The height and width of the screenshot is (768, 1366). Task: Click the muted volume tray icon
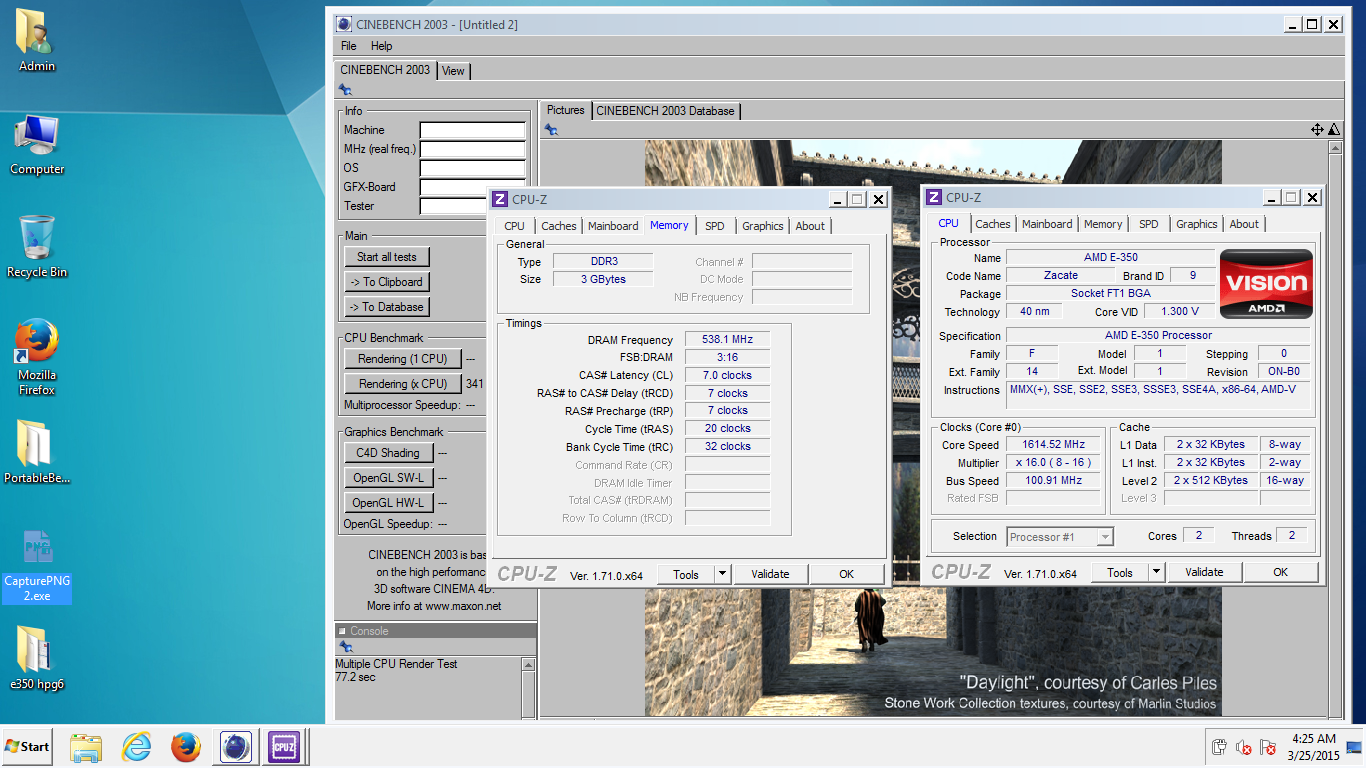1244,747
